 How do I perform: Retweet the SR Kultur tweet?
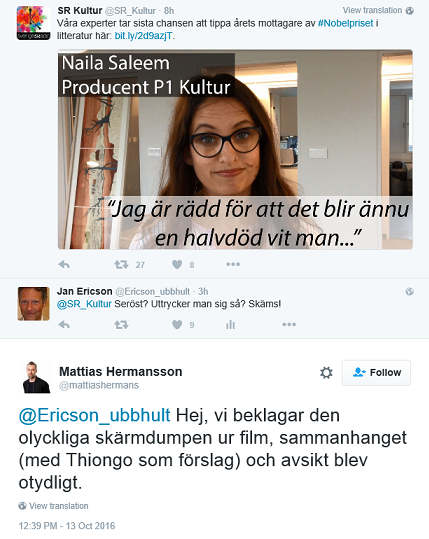coord(121,264)
